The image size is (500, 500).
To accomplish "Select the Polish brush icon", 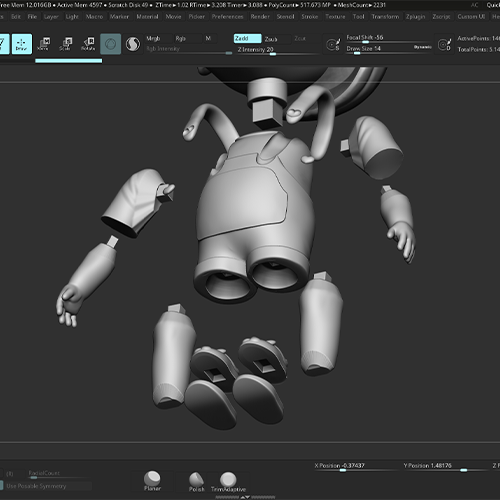I will click(197, 482).
